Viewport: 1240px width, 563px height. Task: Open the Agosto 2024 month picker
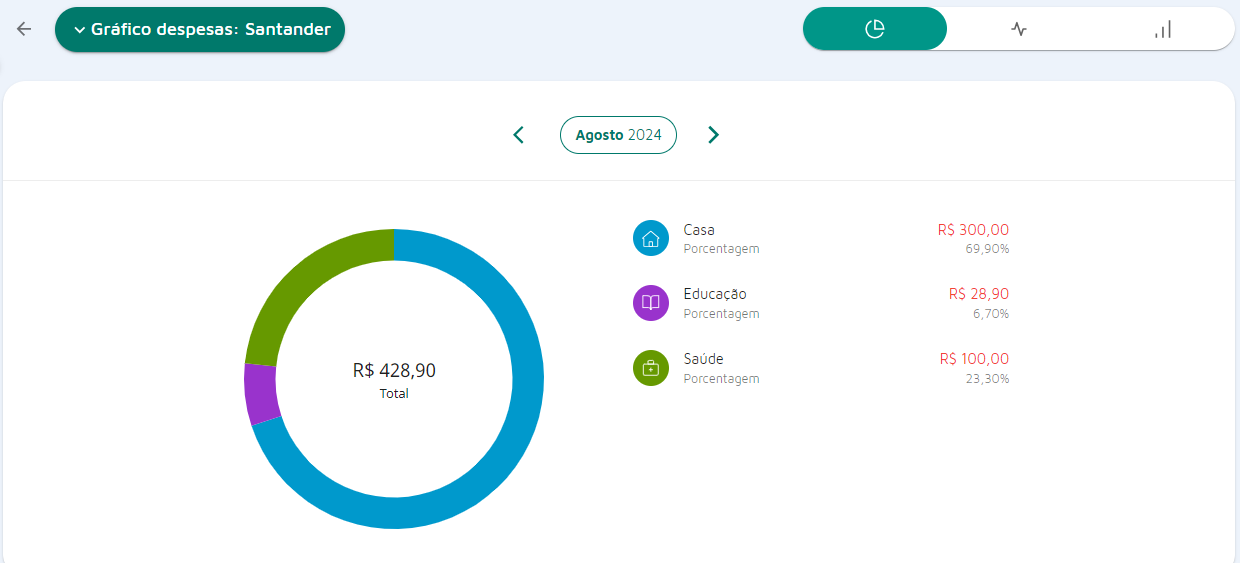click(618, 135)
